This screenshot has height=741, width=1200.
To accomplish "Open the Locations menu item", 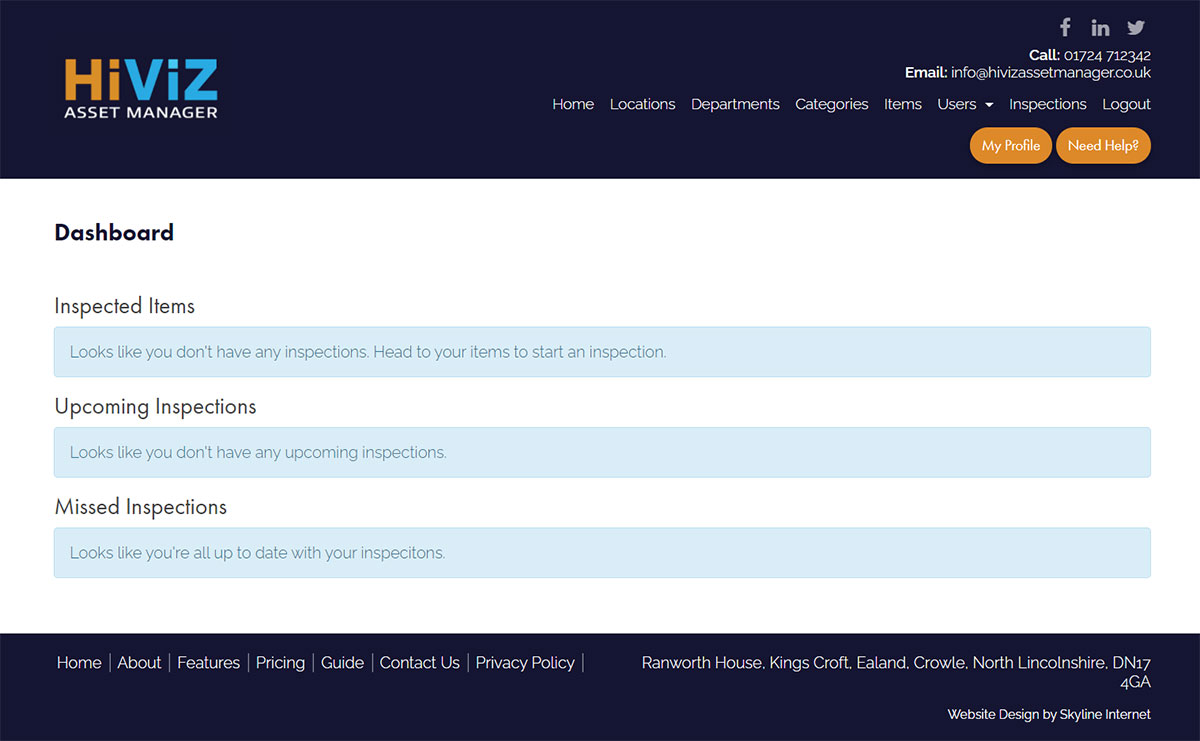I will pos(642,104).
